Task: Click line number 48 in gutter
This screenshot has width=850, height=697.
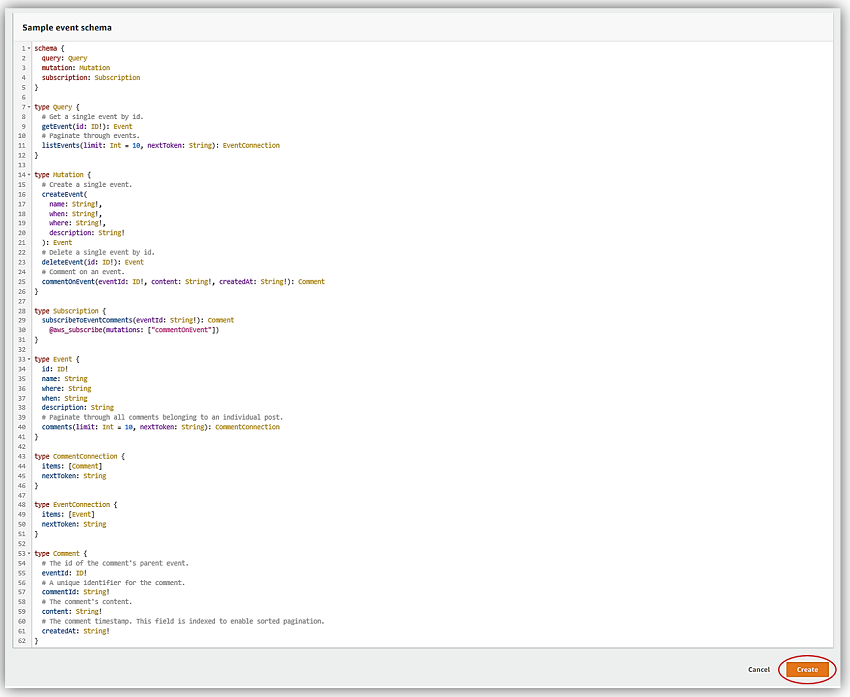Action: tap(21, 505)
